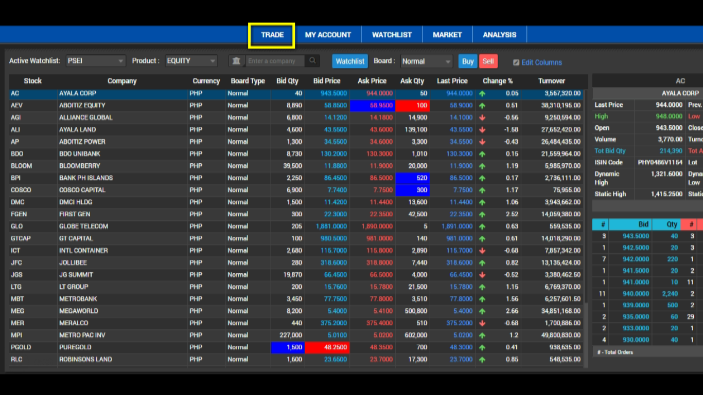Click AEV red ask quantity 100
Image resolution: width=703 pixels, height=395 pixels.
coord(412,106)
